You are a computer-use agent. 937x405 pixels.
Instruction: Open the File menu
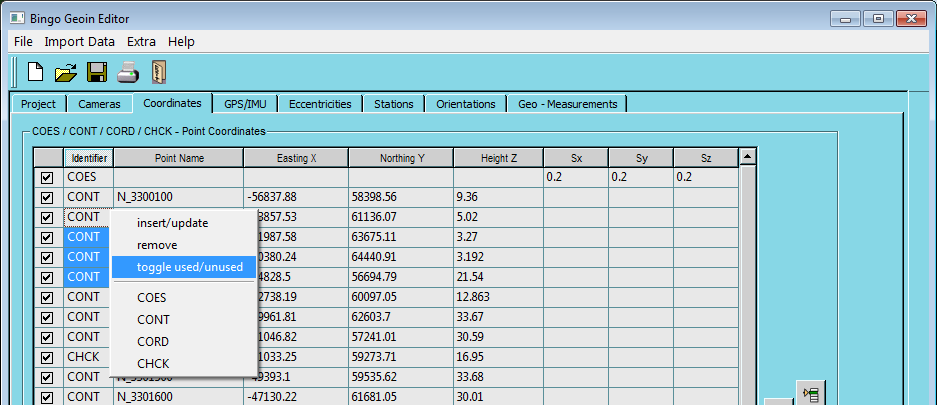23,42
